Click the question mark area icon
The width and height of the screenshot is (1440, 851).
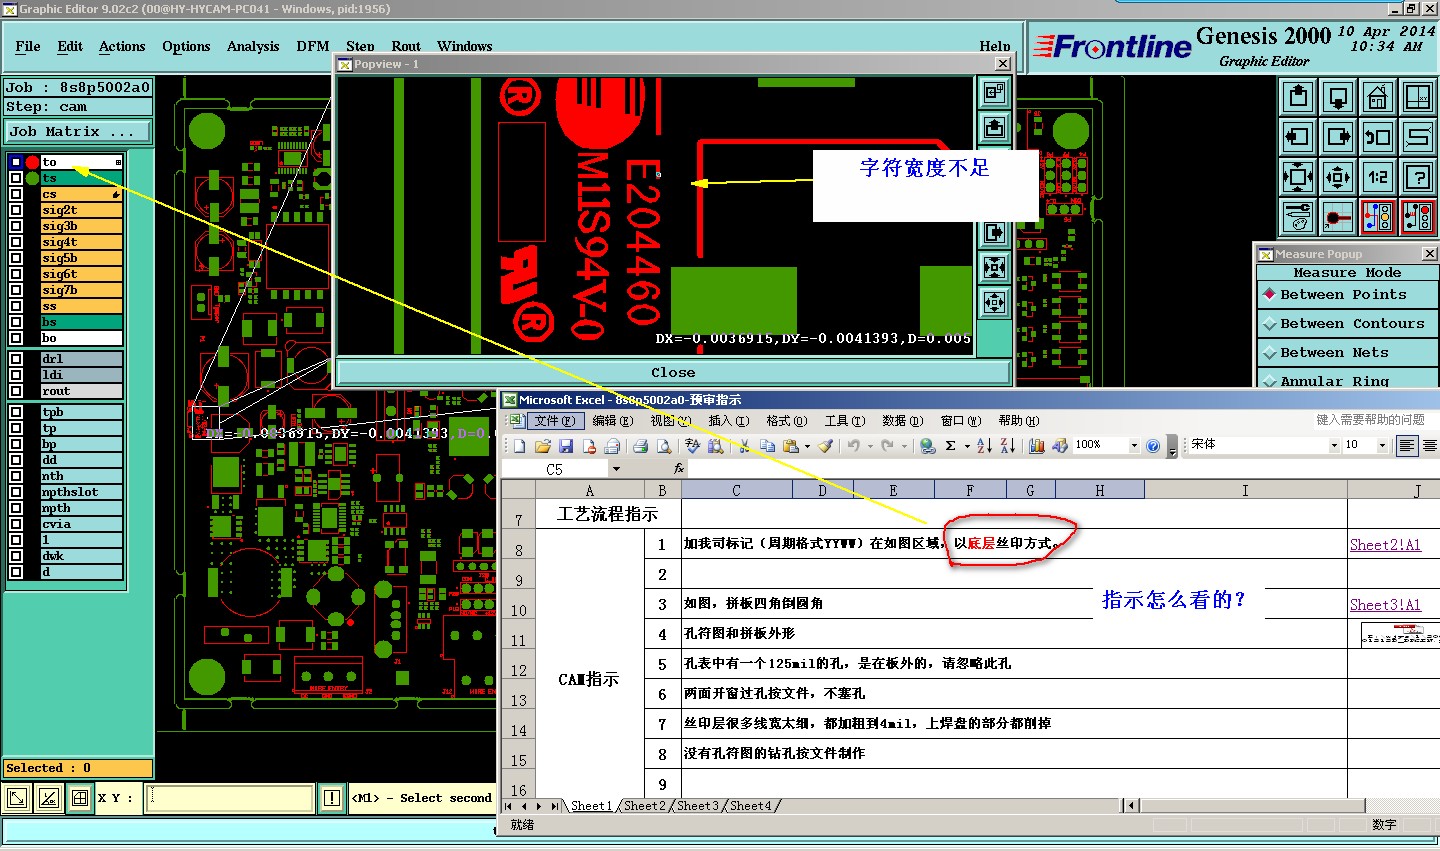pyautogui.click(x=1418, y=177)
